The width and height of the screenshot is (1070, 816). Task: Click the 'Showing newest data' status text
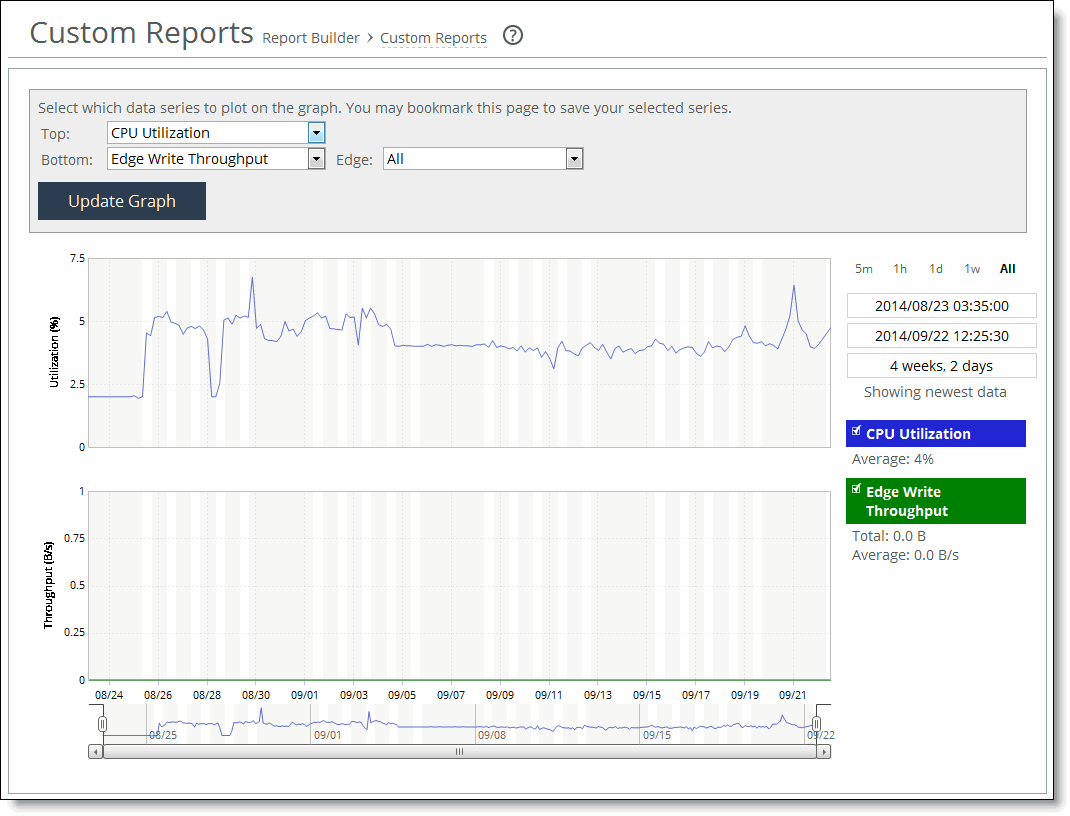click(x=935, y=392)
